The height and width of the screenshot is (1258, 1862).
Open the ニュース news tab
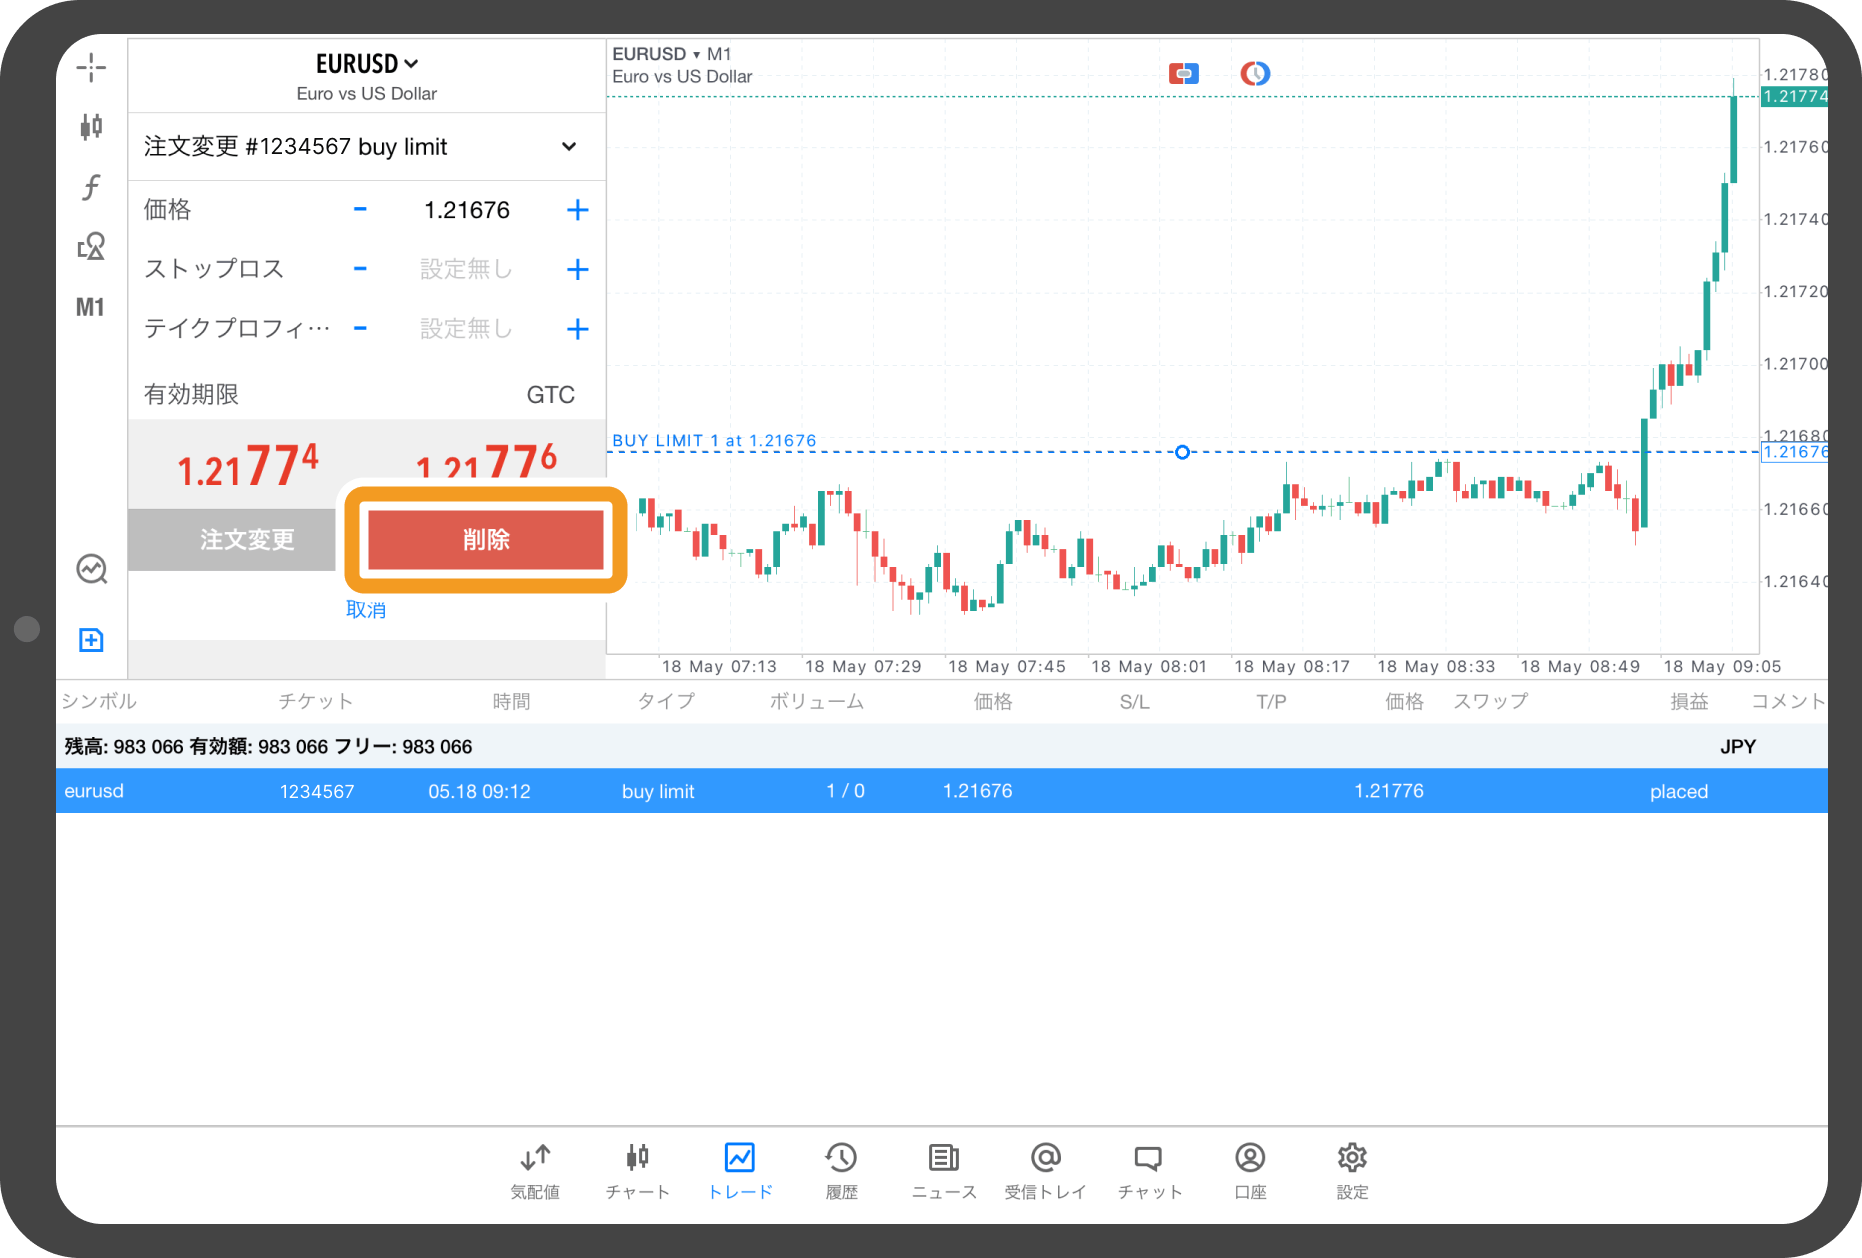tap(944, 1171)
